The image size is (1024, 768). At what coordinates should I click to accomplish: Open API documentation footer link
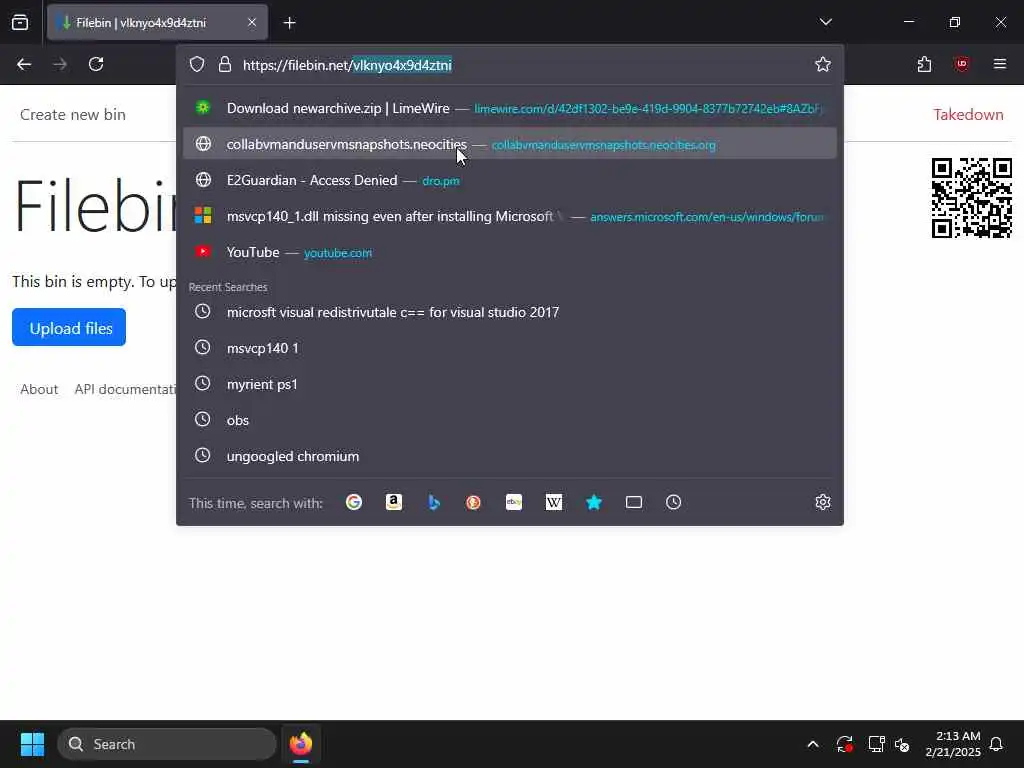(125, 389)
